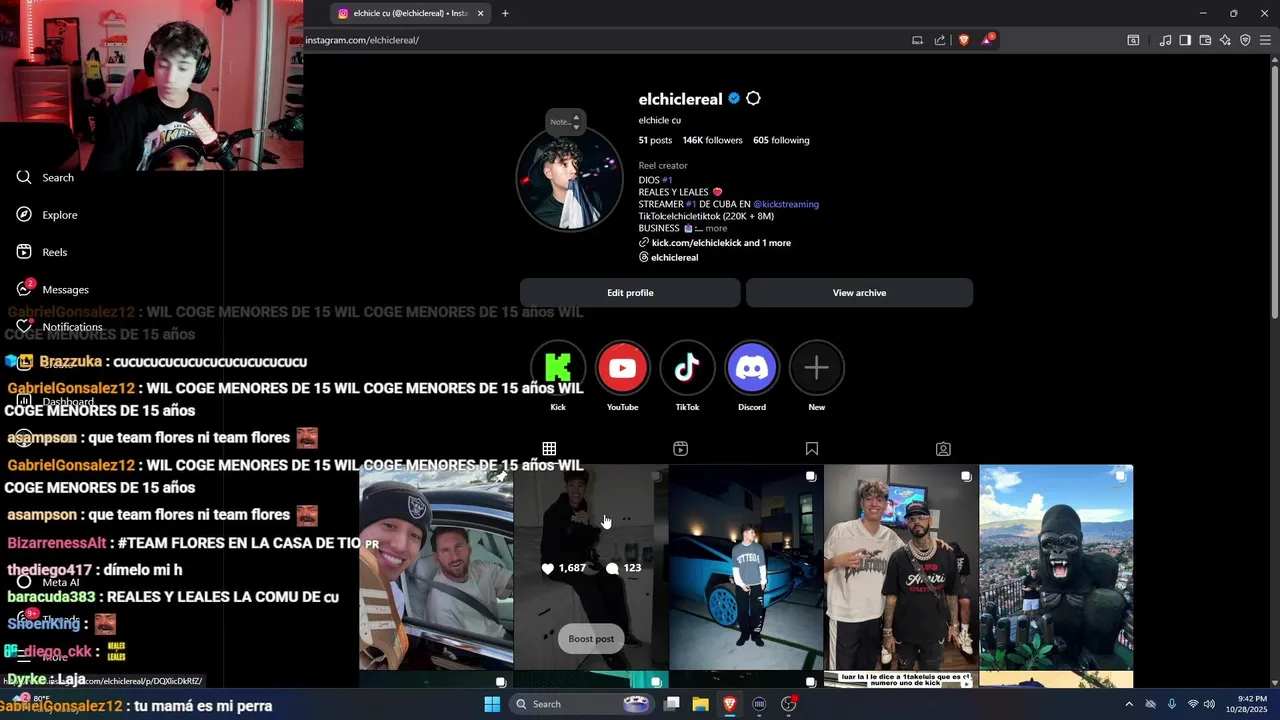Click the Edit profile button
The height and width of the screenshot is (720, 1280).
pyautogui.click(x=630, y=293)
